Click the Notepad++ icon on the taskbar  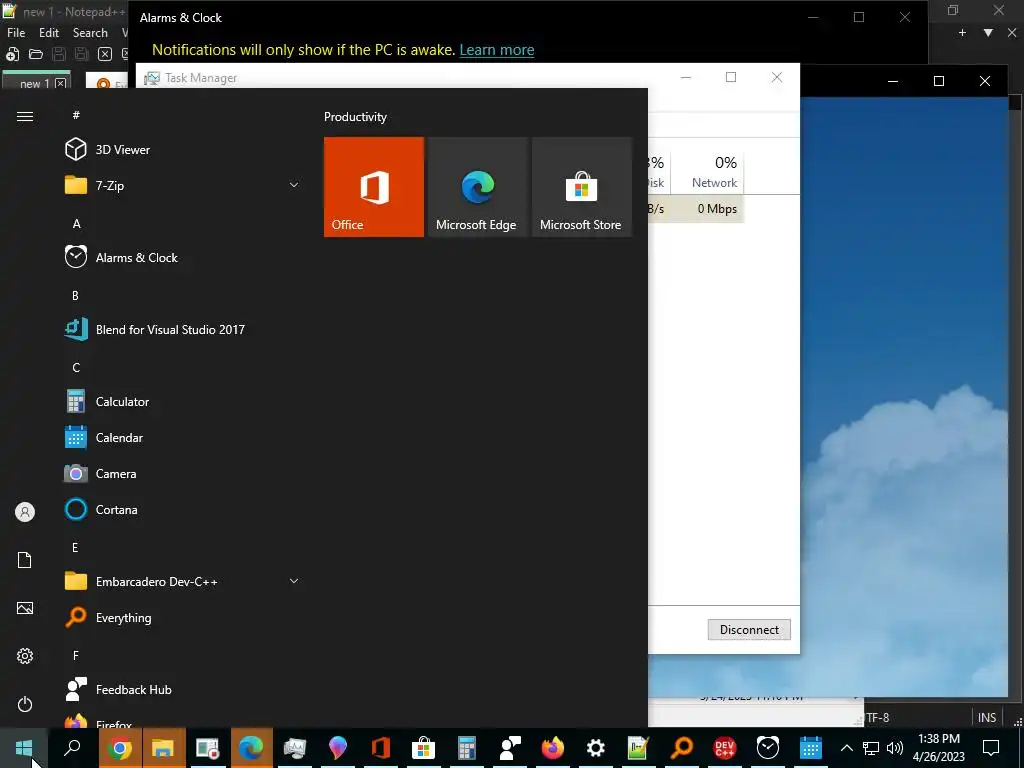tap(638, 748)
